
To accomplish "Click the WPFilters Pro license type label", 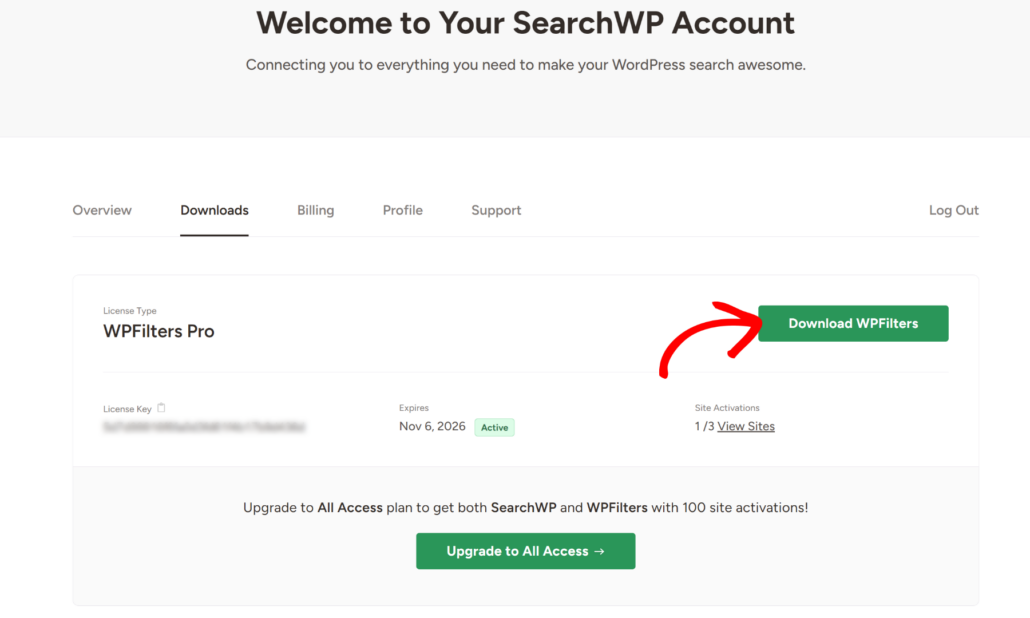I will coord(159,331).
